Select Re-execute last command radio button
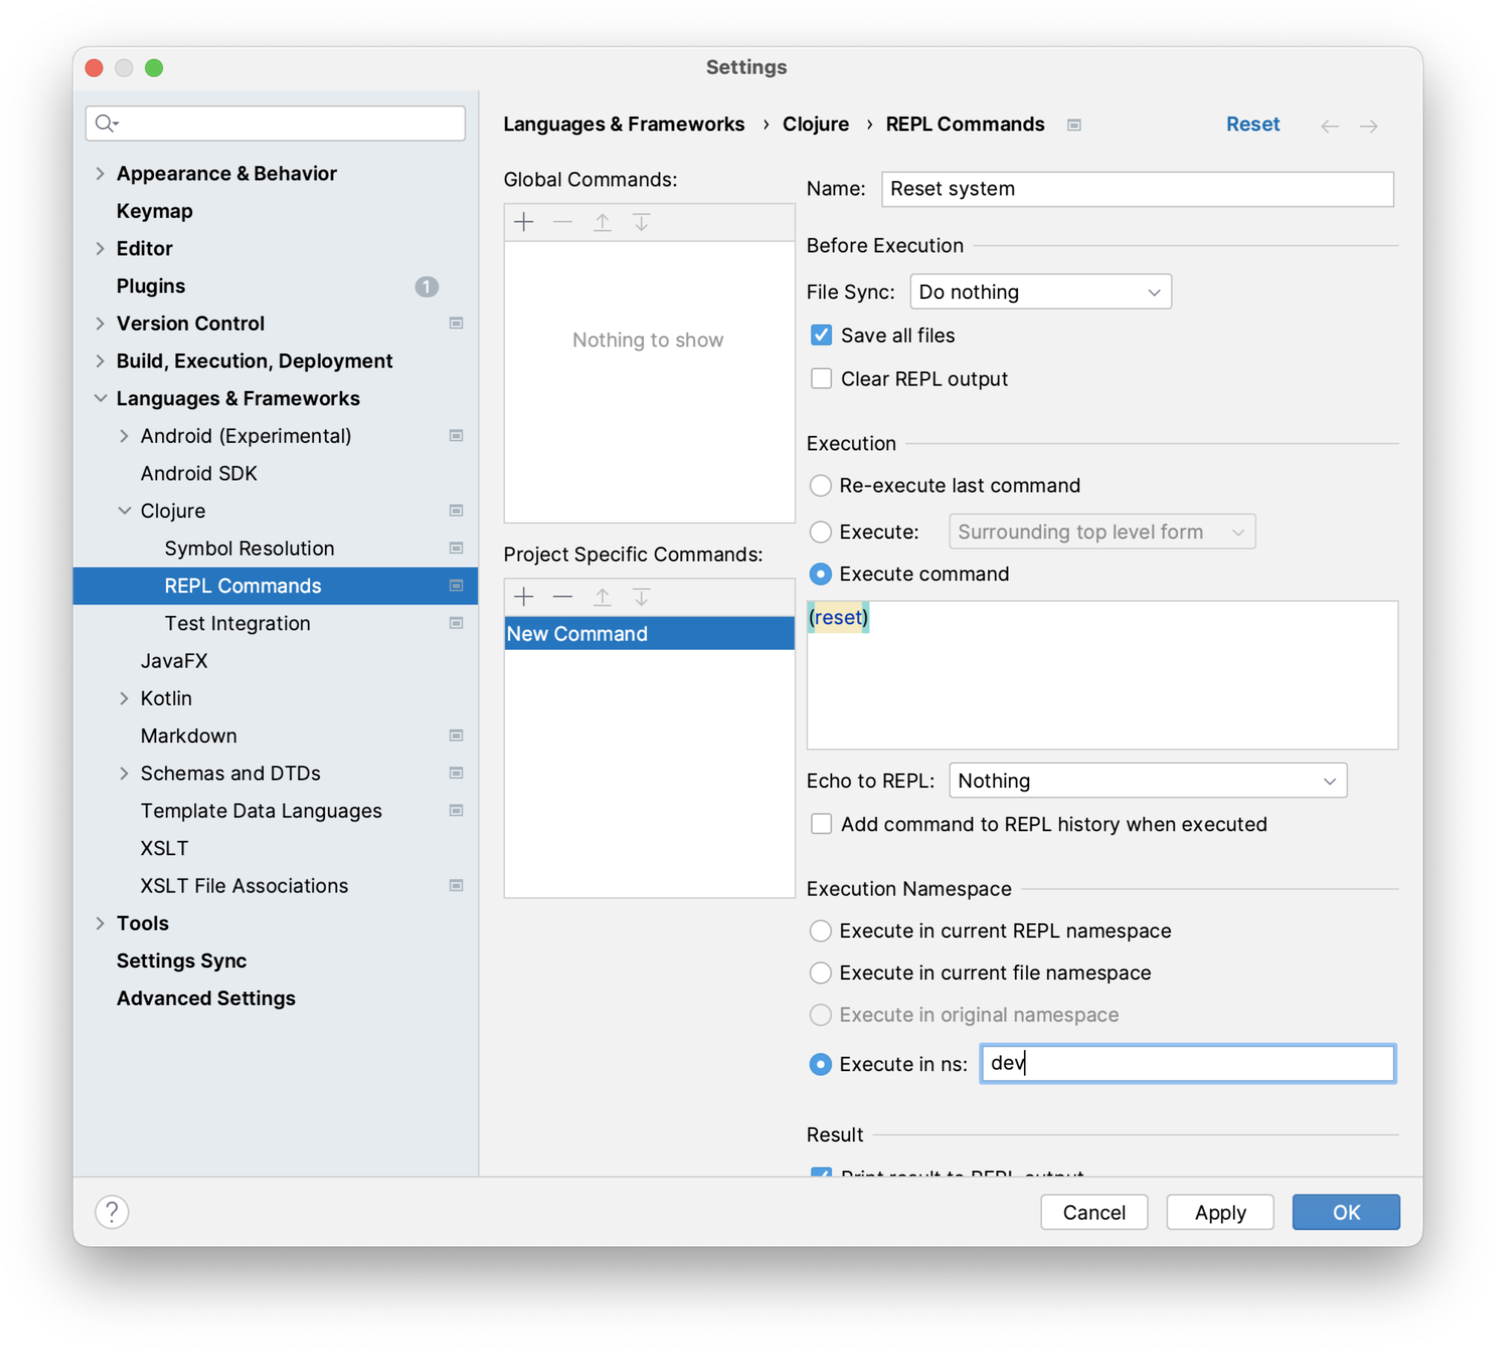1496x1348 pixels. click(x=820, y=486)
